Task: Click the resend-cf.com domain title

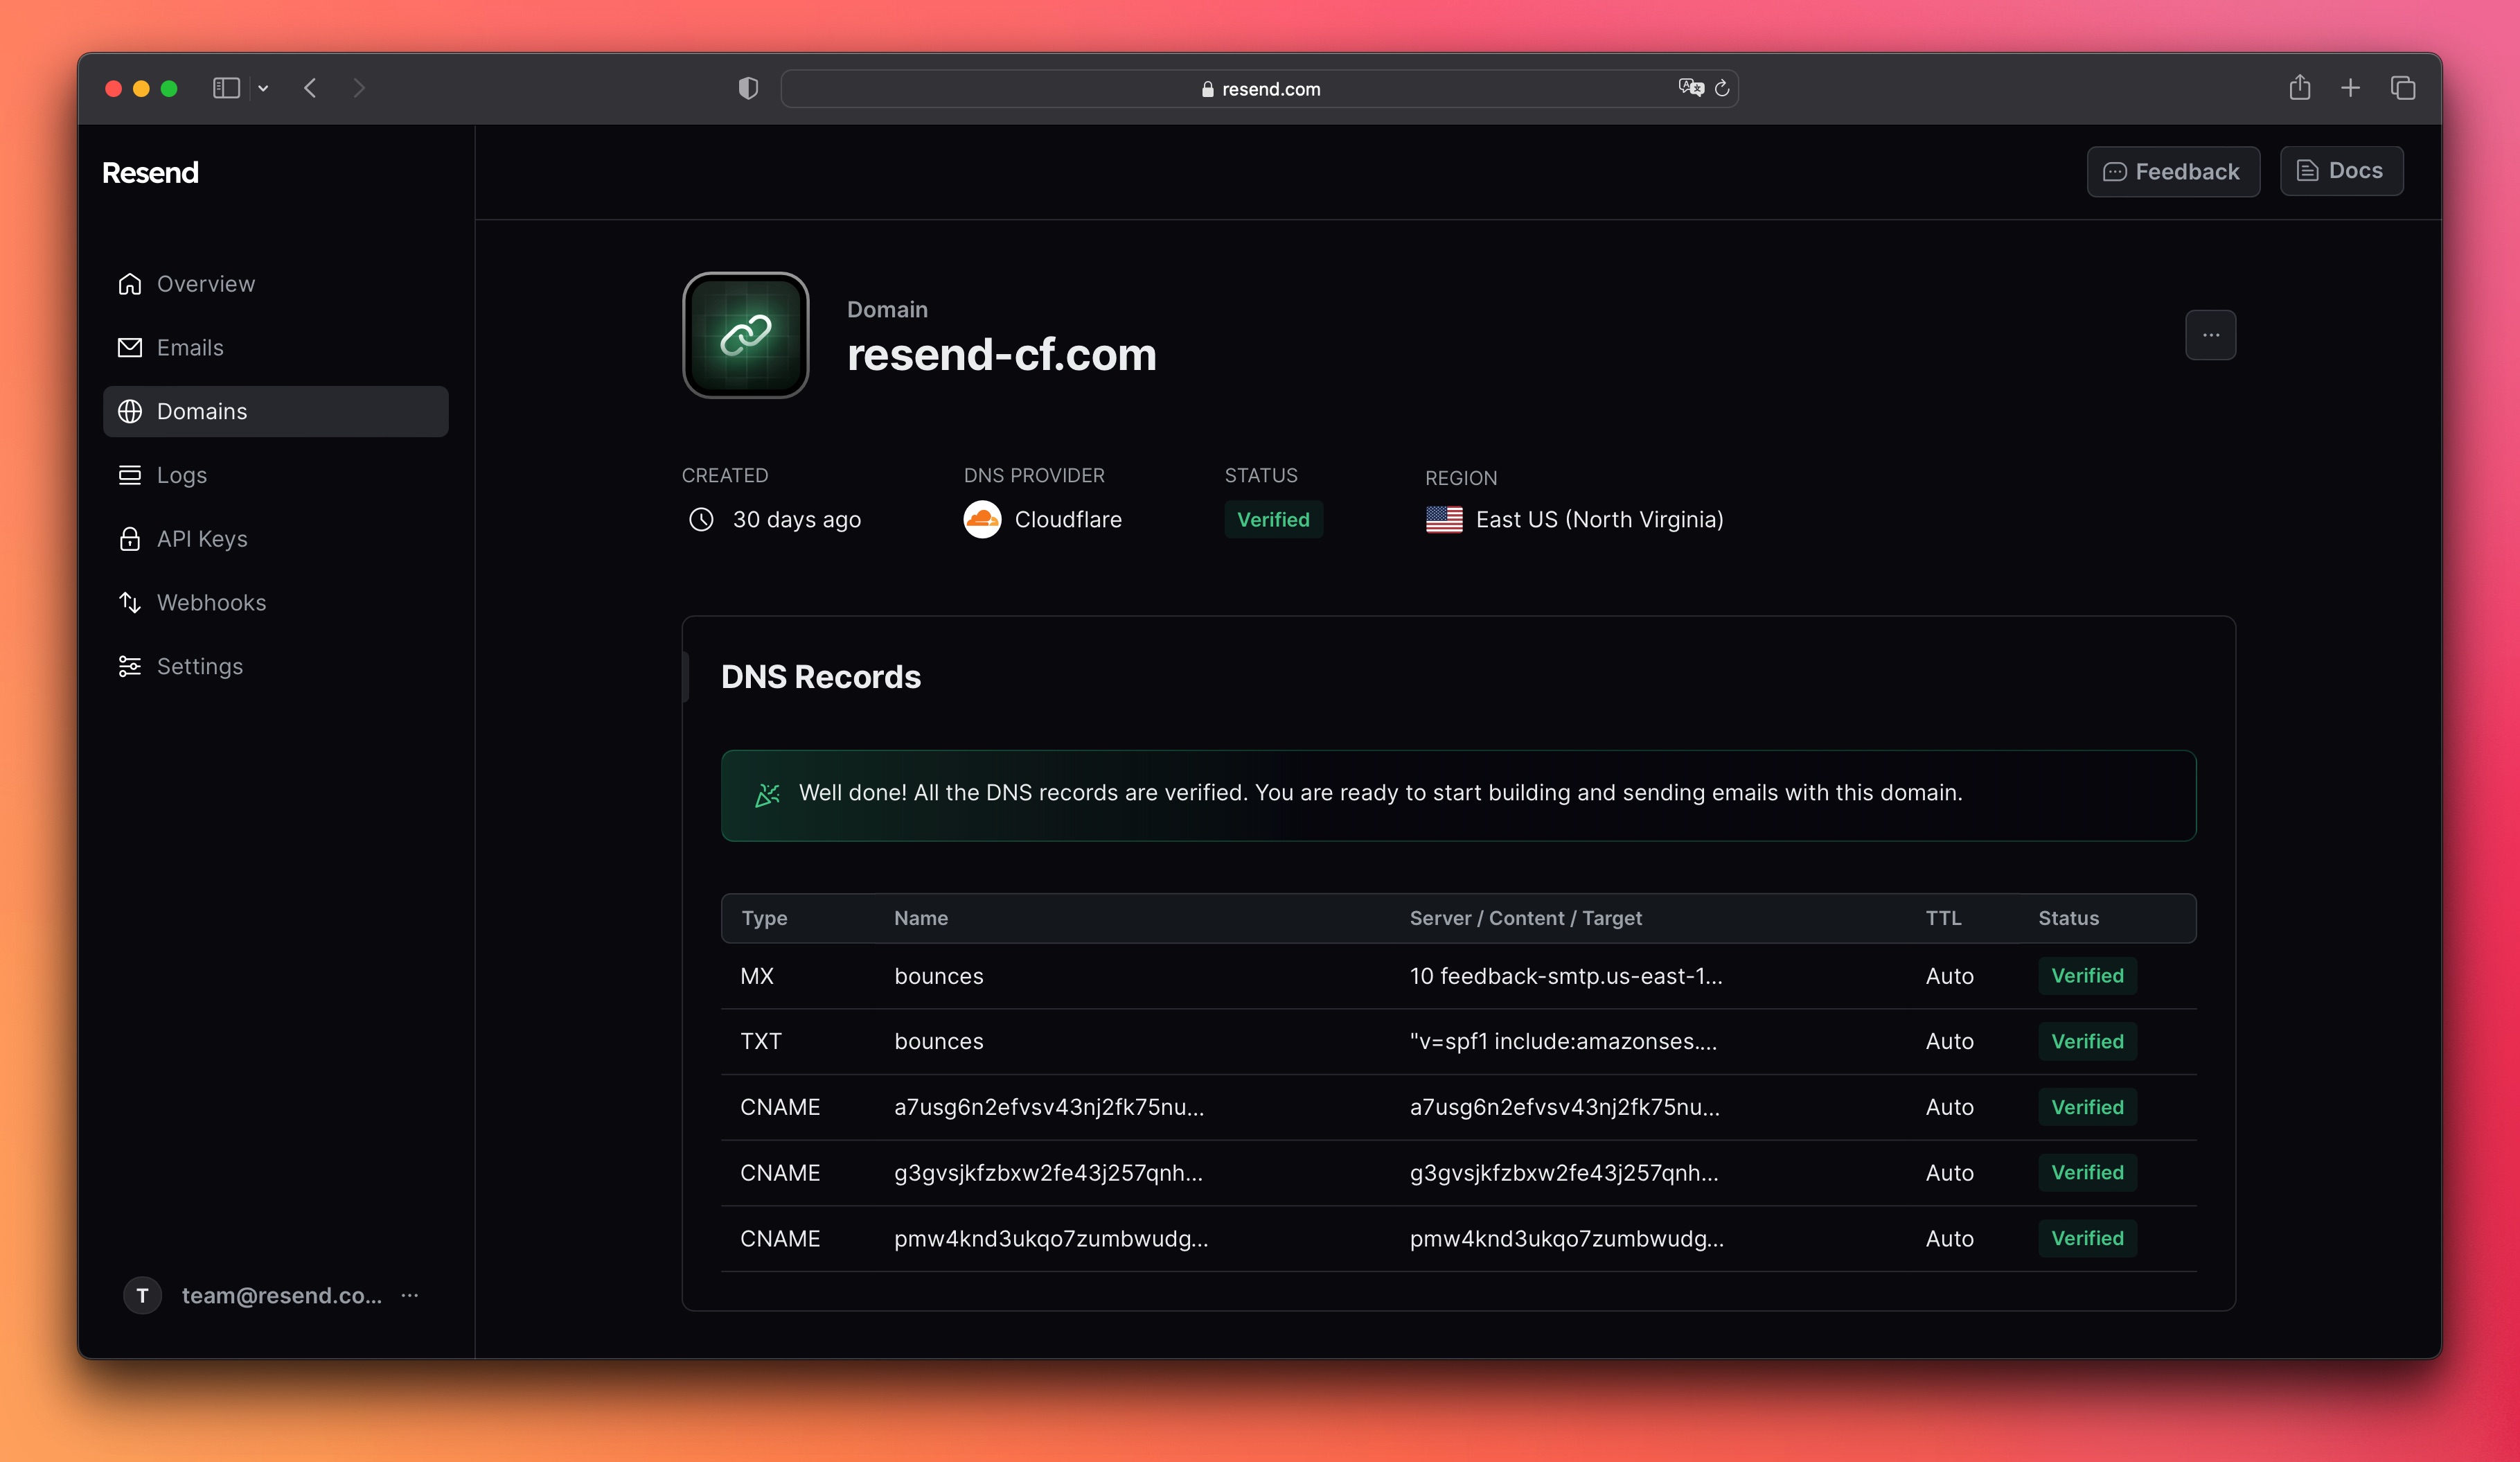Action: coord(1001,355)
